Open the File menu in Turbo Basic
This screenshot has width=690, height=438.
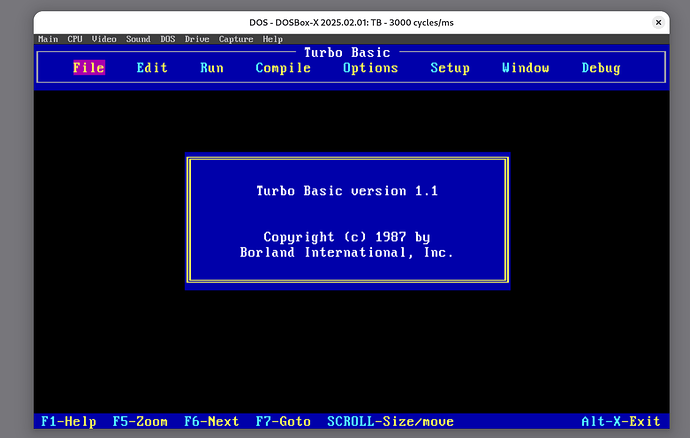pyautogui.click(x=89, y=68)
